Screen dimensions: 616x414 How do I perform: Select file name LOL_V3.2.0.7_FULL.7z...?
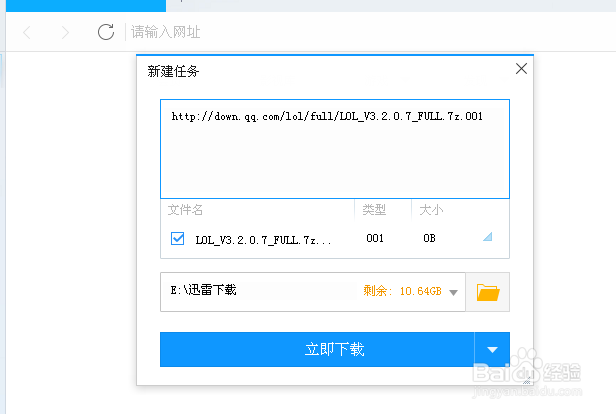[x=263, y=240]
